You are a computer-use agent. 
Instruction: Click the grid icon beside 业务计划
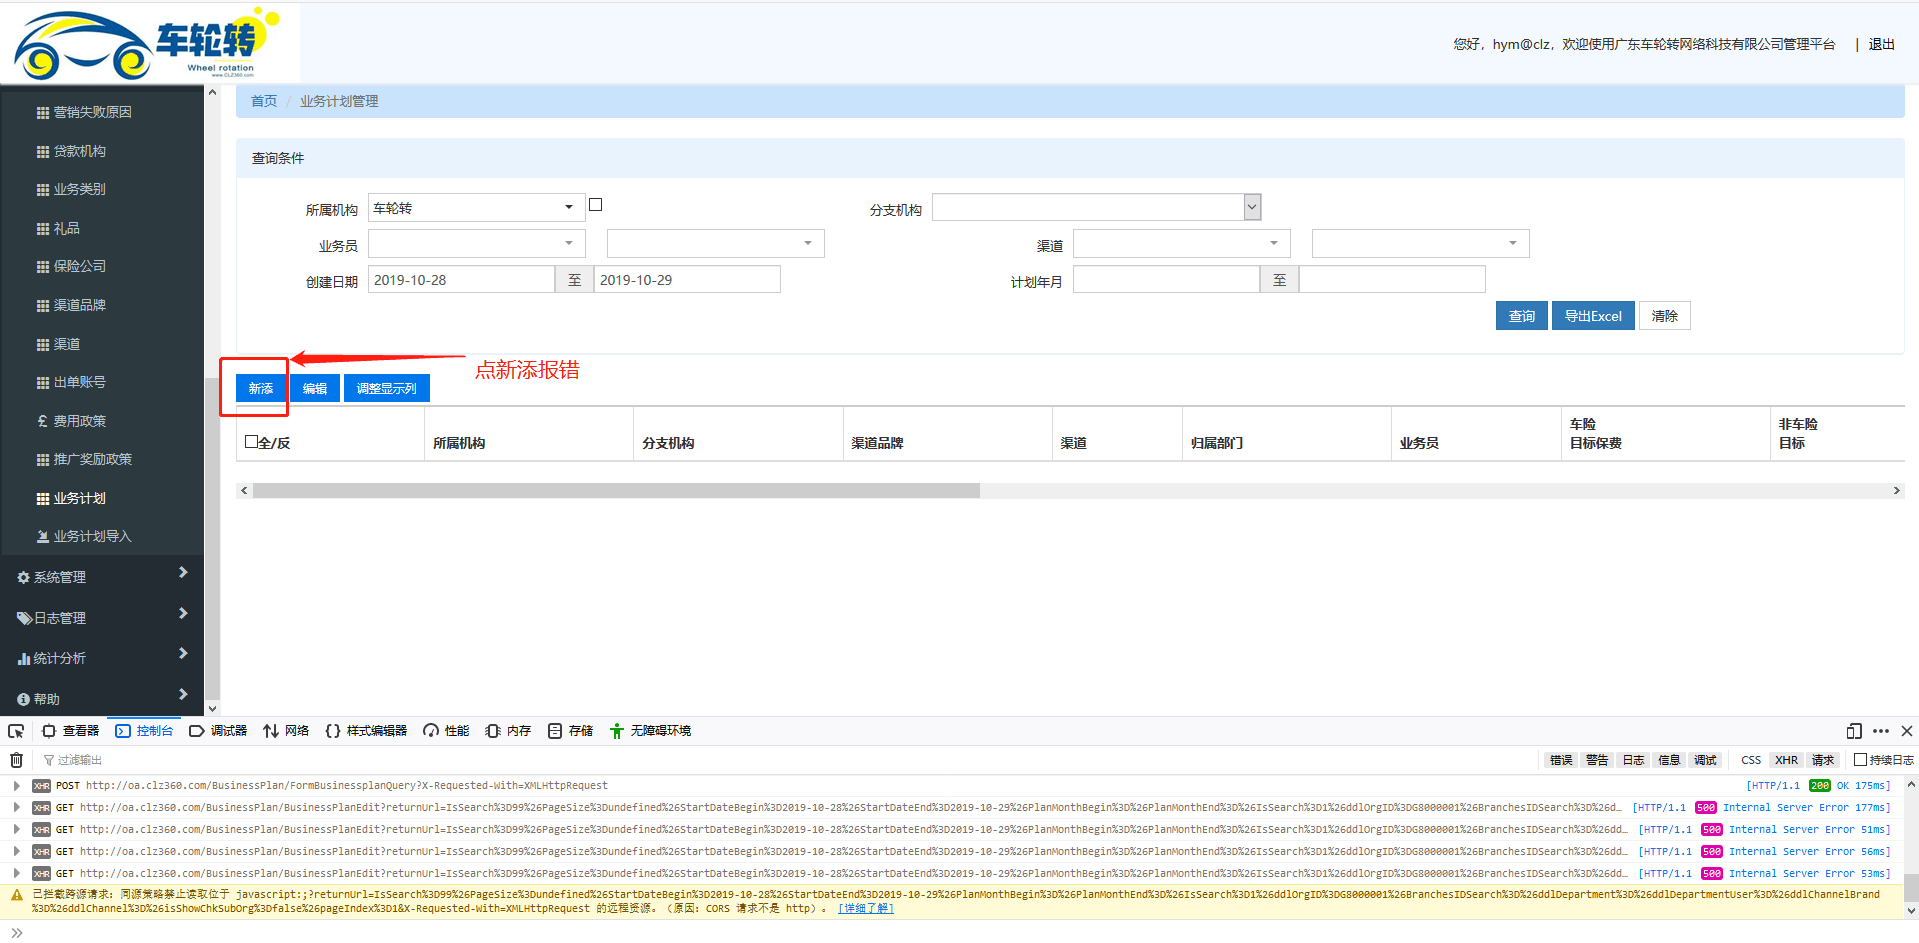click(x=43, y=499)
